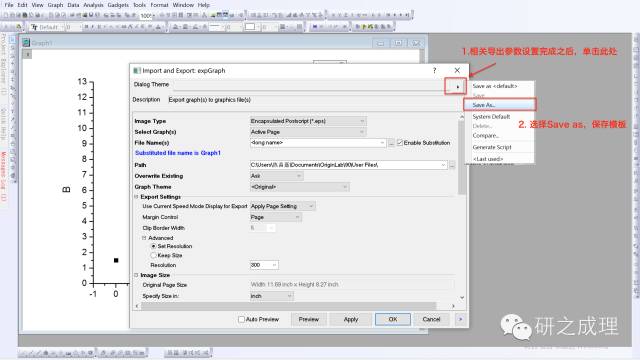Open the Speed Mode Display for Export dropdown

pos(282,206)
